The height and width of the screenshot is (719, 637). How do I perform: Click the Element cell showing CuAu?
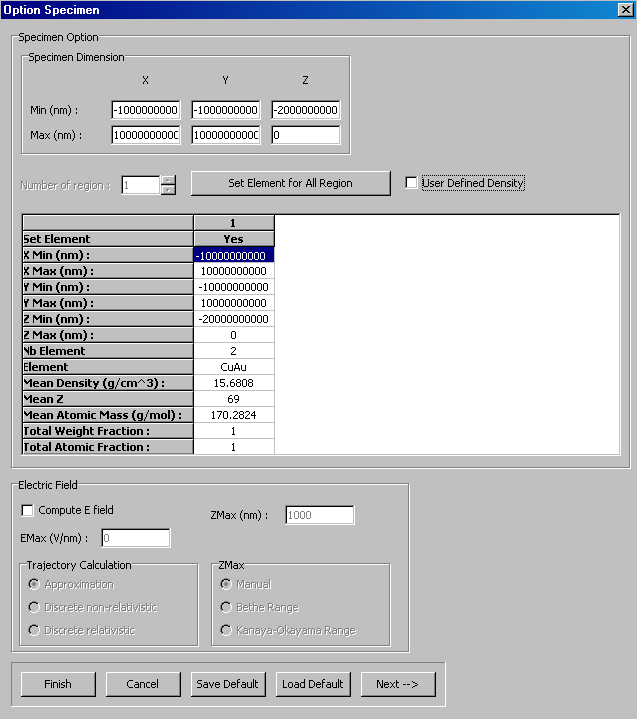(x=233, y=367)
